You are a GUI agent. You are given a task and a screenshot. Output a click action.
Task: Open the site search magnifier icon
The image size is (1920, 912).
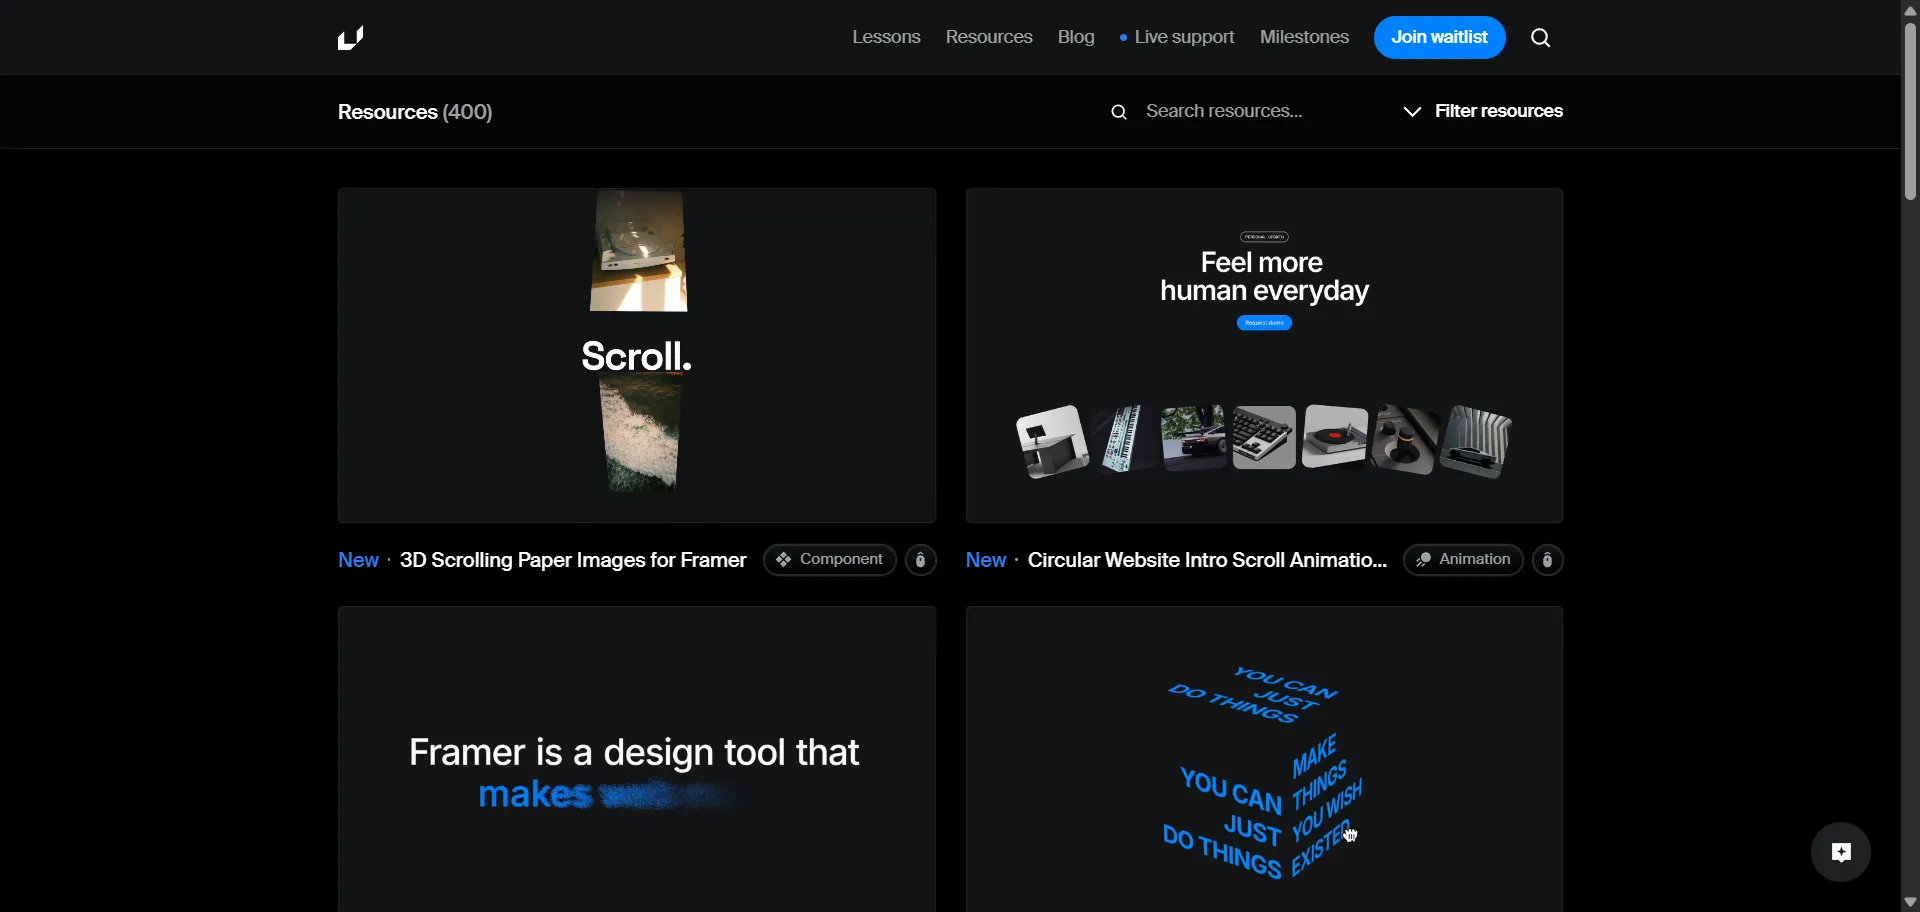[x=1541, y=39]
